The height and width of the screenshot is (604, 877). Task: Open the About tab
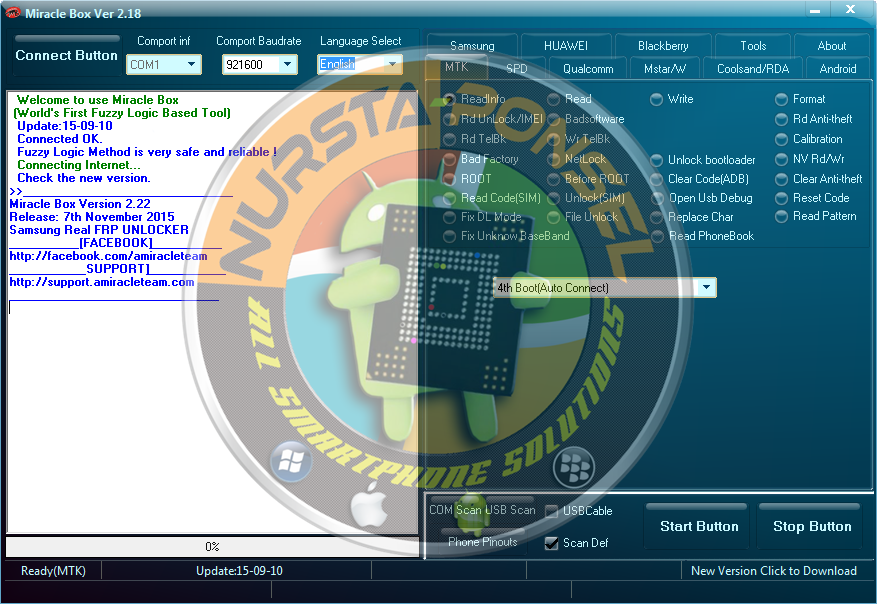pos(832,46)
